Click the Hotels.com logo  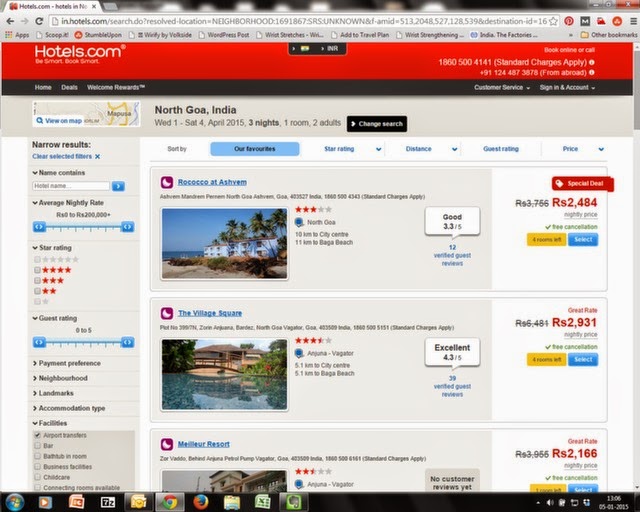[x=80, y=54]
